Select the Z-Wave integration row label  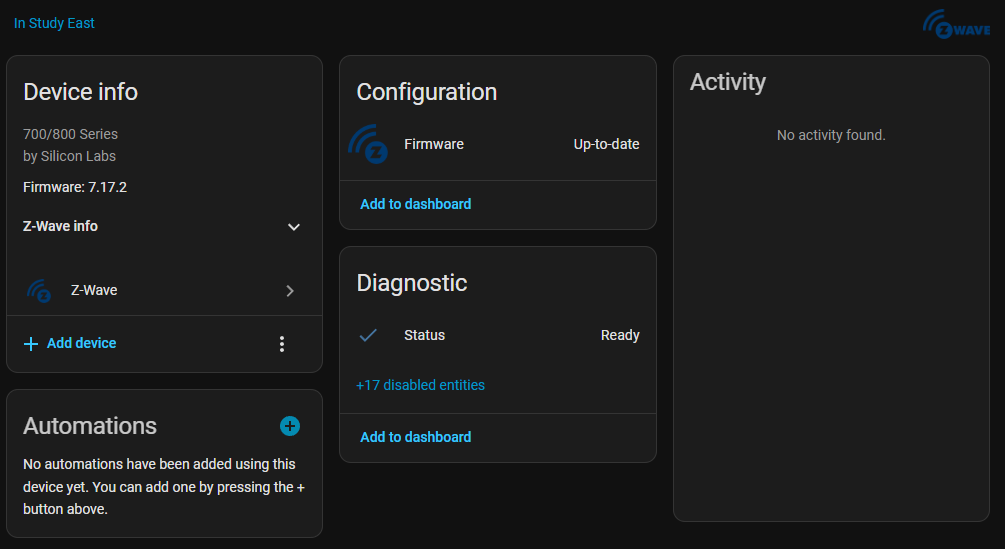[94, 290]
